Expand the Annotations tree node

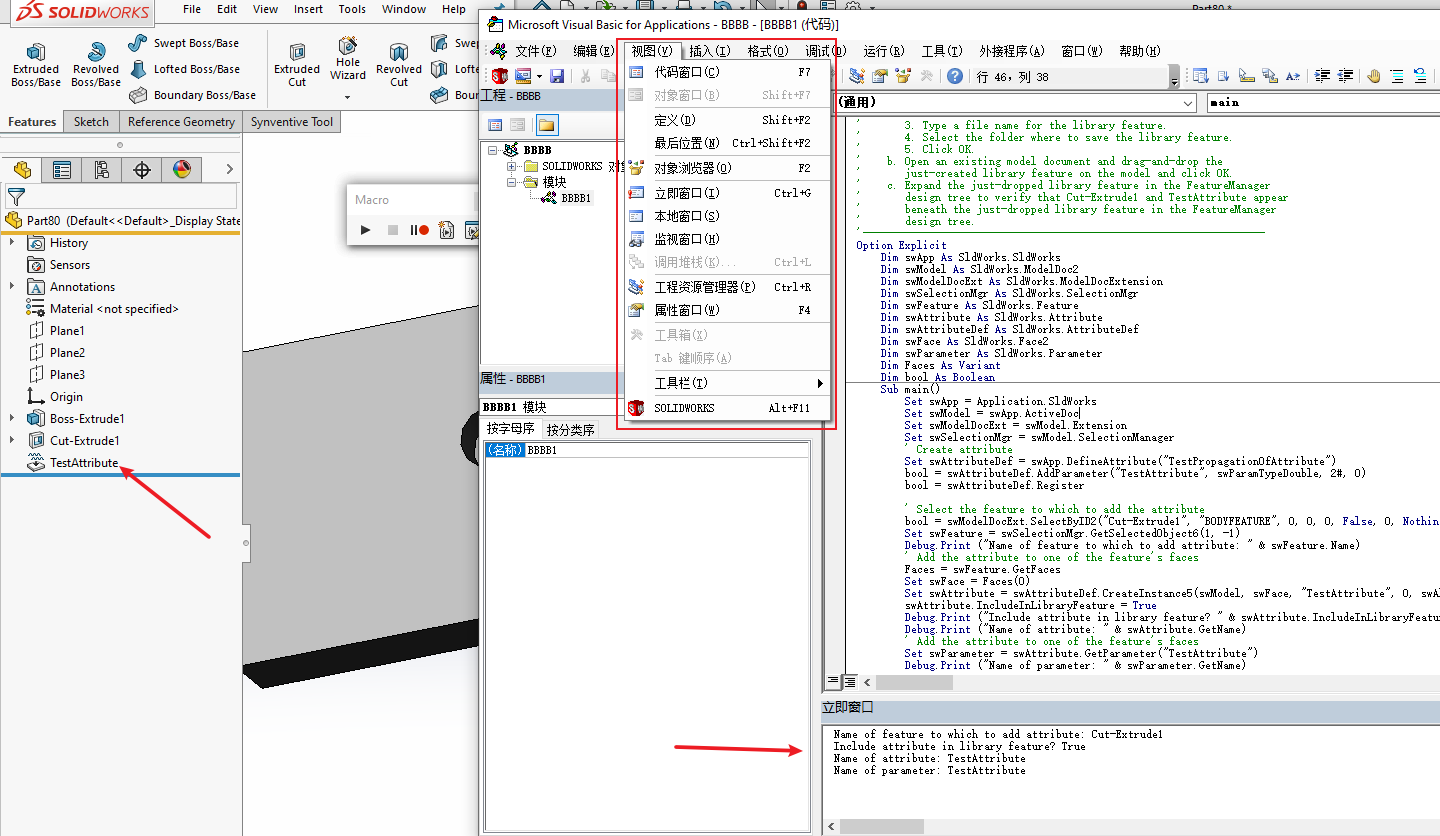[x=12, y=287]
